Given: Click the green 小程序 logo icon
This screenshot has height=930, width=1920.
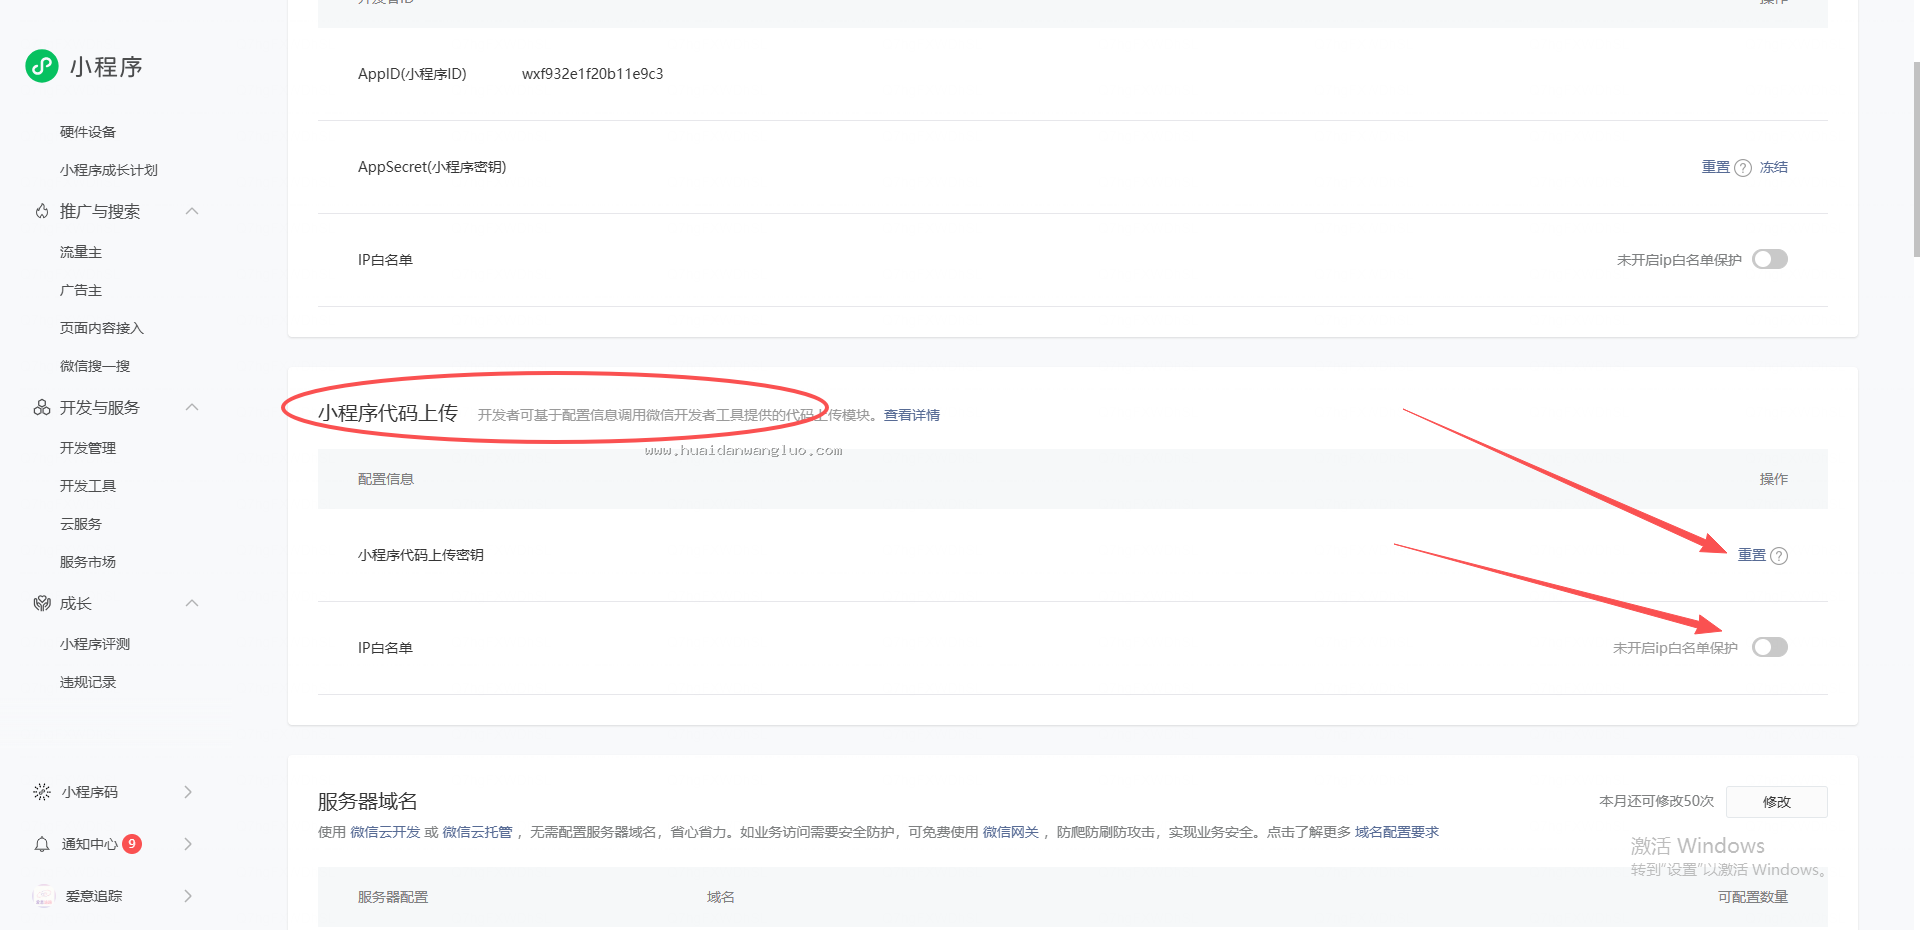Looking at the screenshot, I should click(42, 66).
